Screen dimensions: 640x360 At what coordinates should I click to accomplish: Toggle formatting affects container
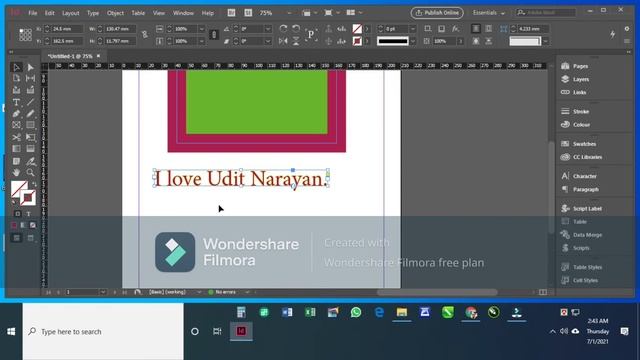pos(18,213)
